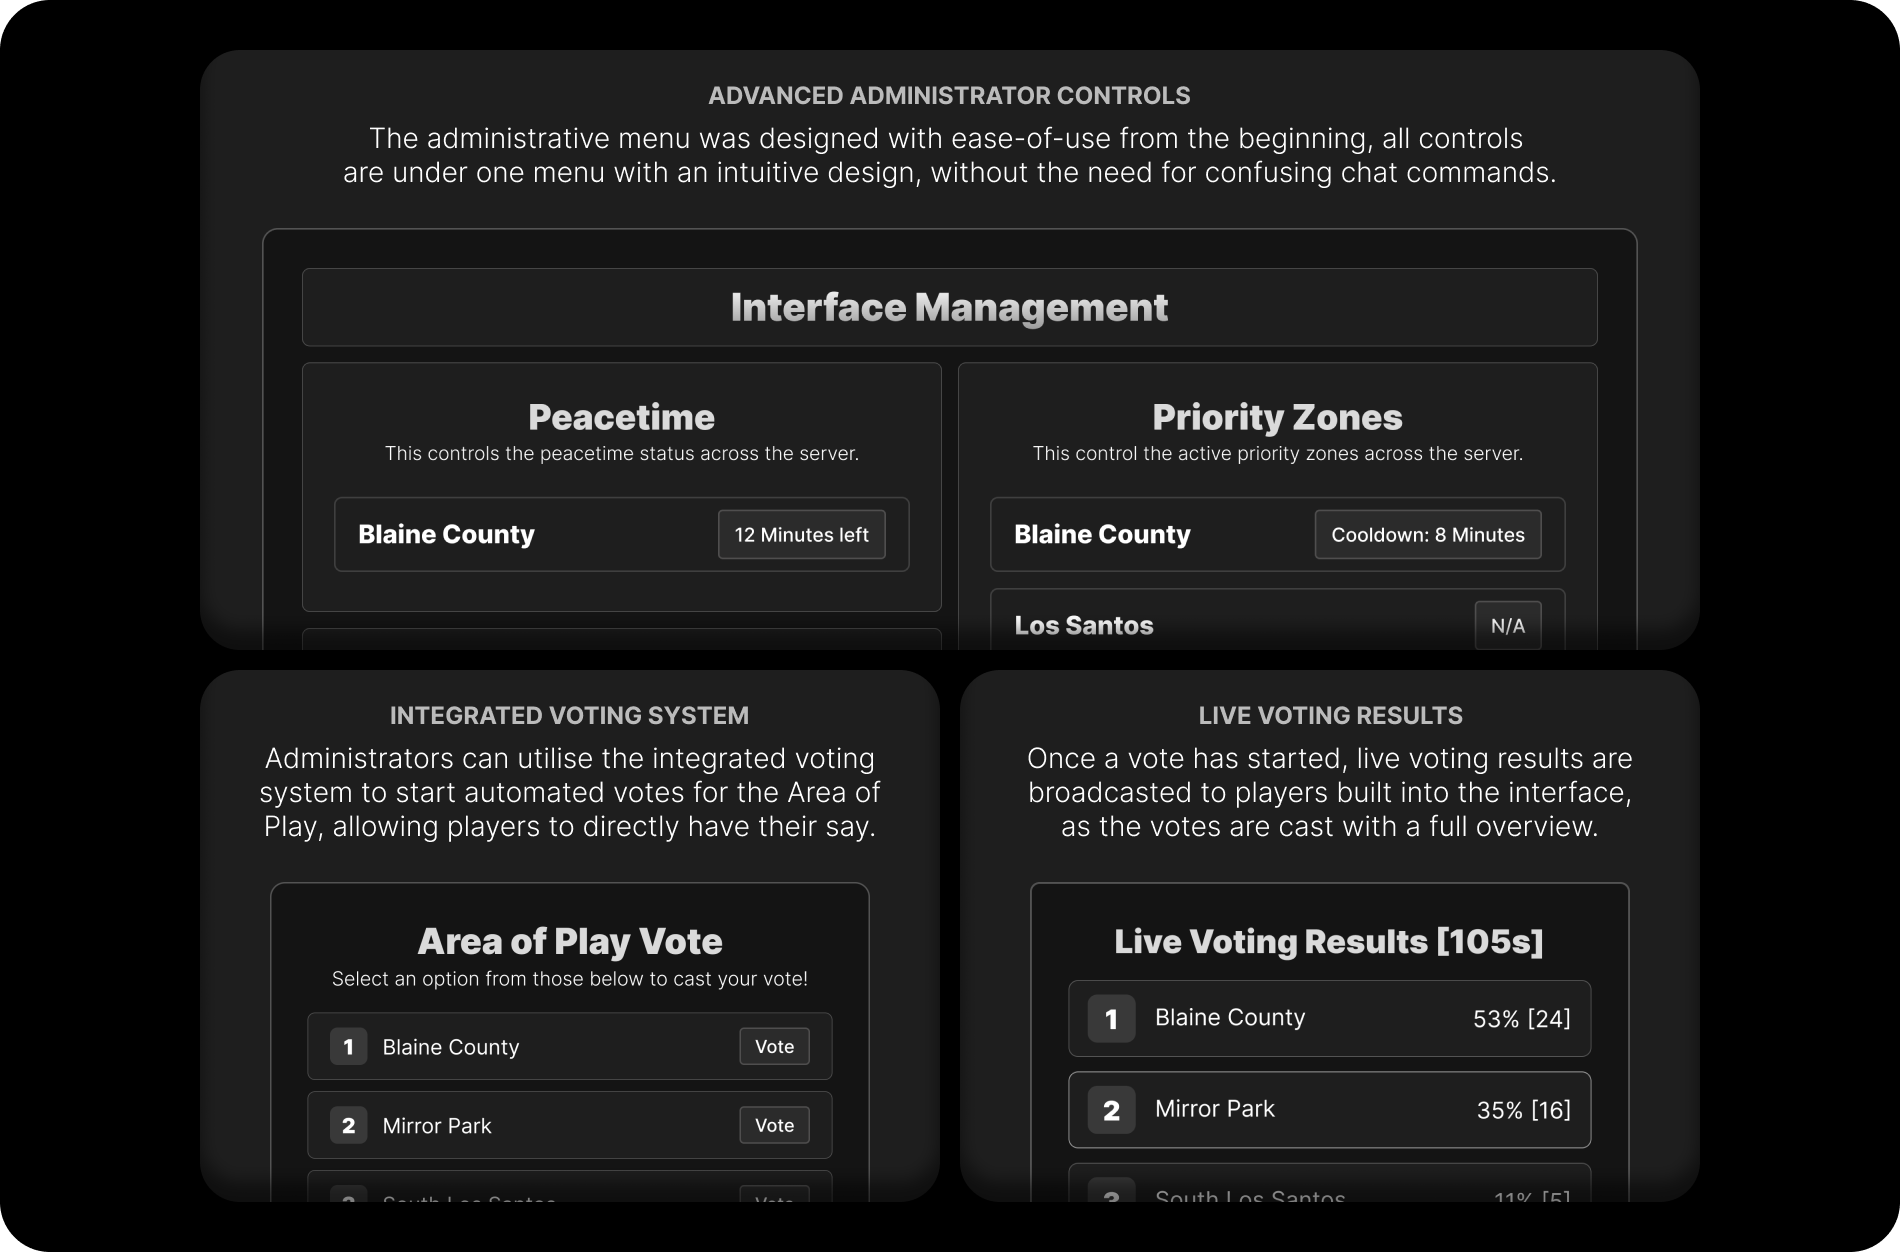Click the N/A status badge for Los Santos
The image size is (1900, 1252).
click(x=1507, y=625)
